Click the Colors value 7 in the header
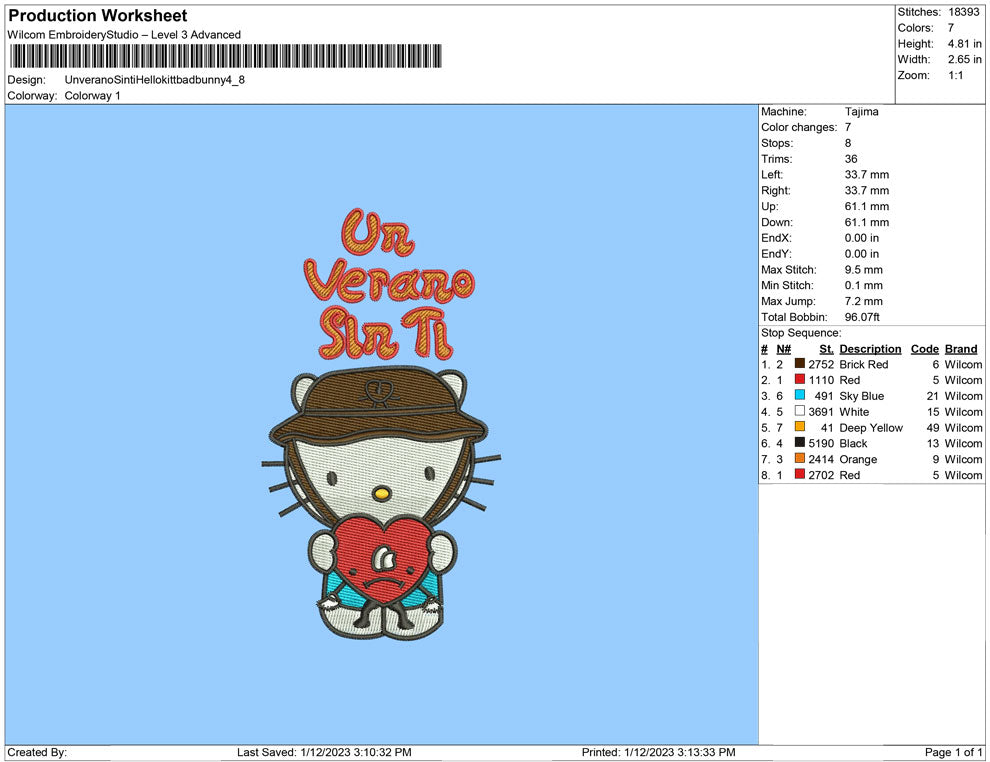 point(951,28)
